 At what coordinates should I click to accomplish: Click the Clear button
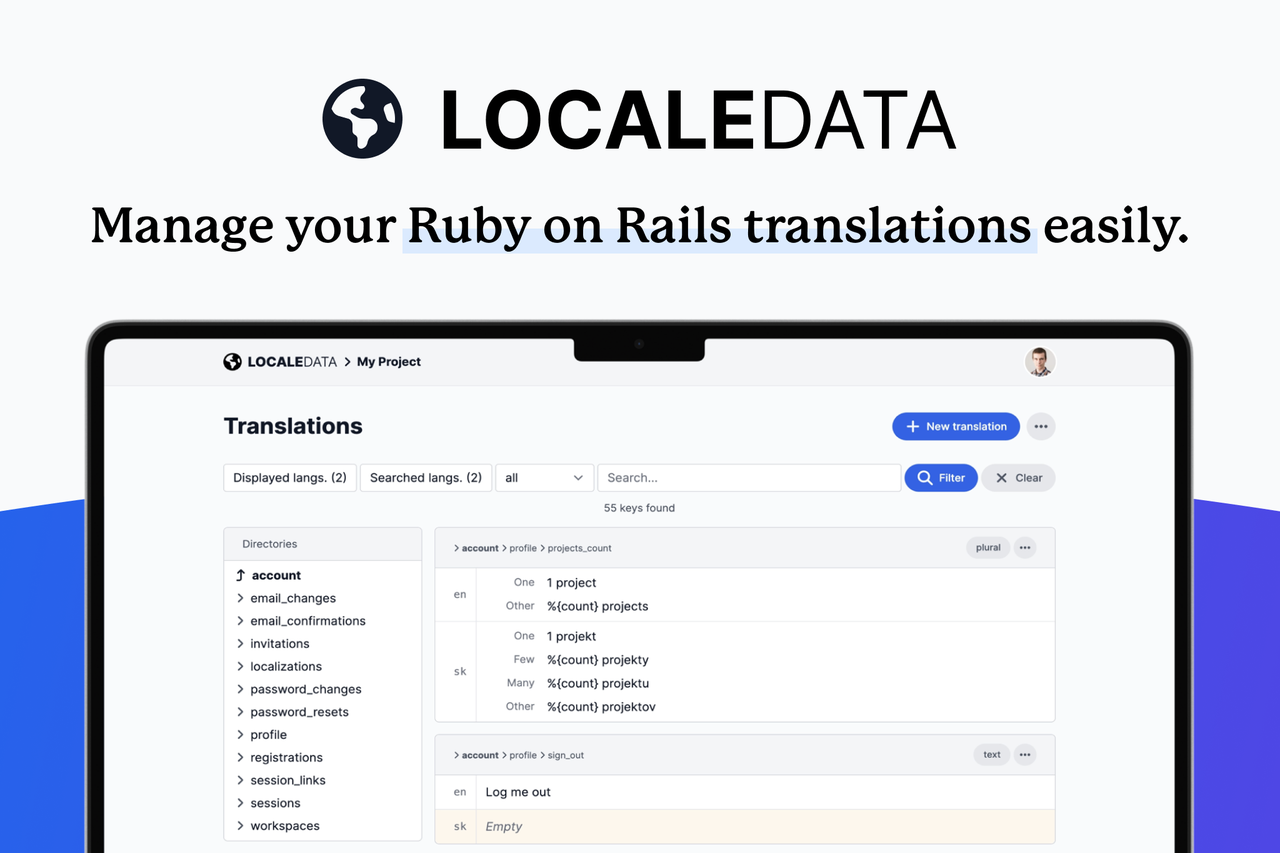1018,477
